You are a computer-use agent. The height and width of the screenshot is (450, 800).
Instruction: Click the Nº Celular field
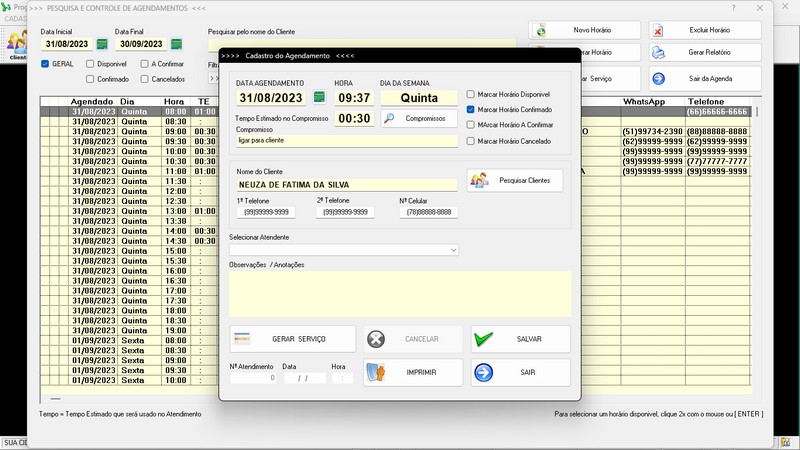click(429, 212)
